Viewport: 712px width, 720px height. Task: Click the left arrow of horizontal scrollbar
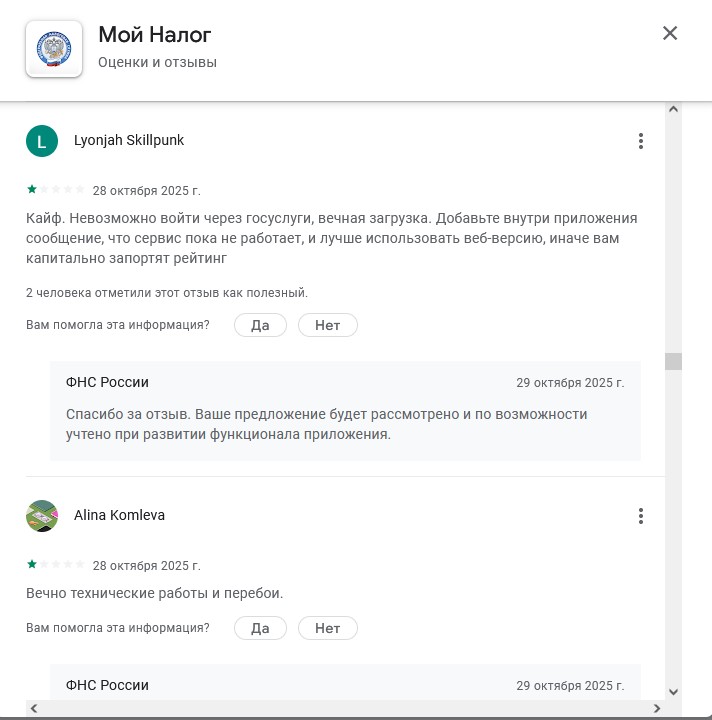[34, 708]
